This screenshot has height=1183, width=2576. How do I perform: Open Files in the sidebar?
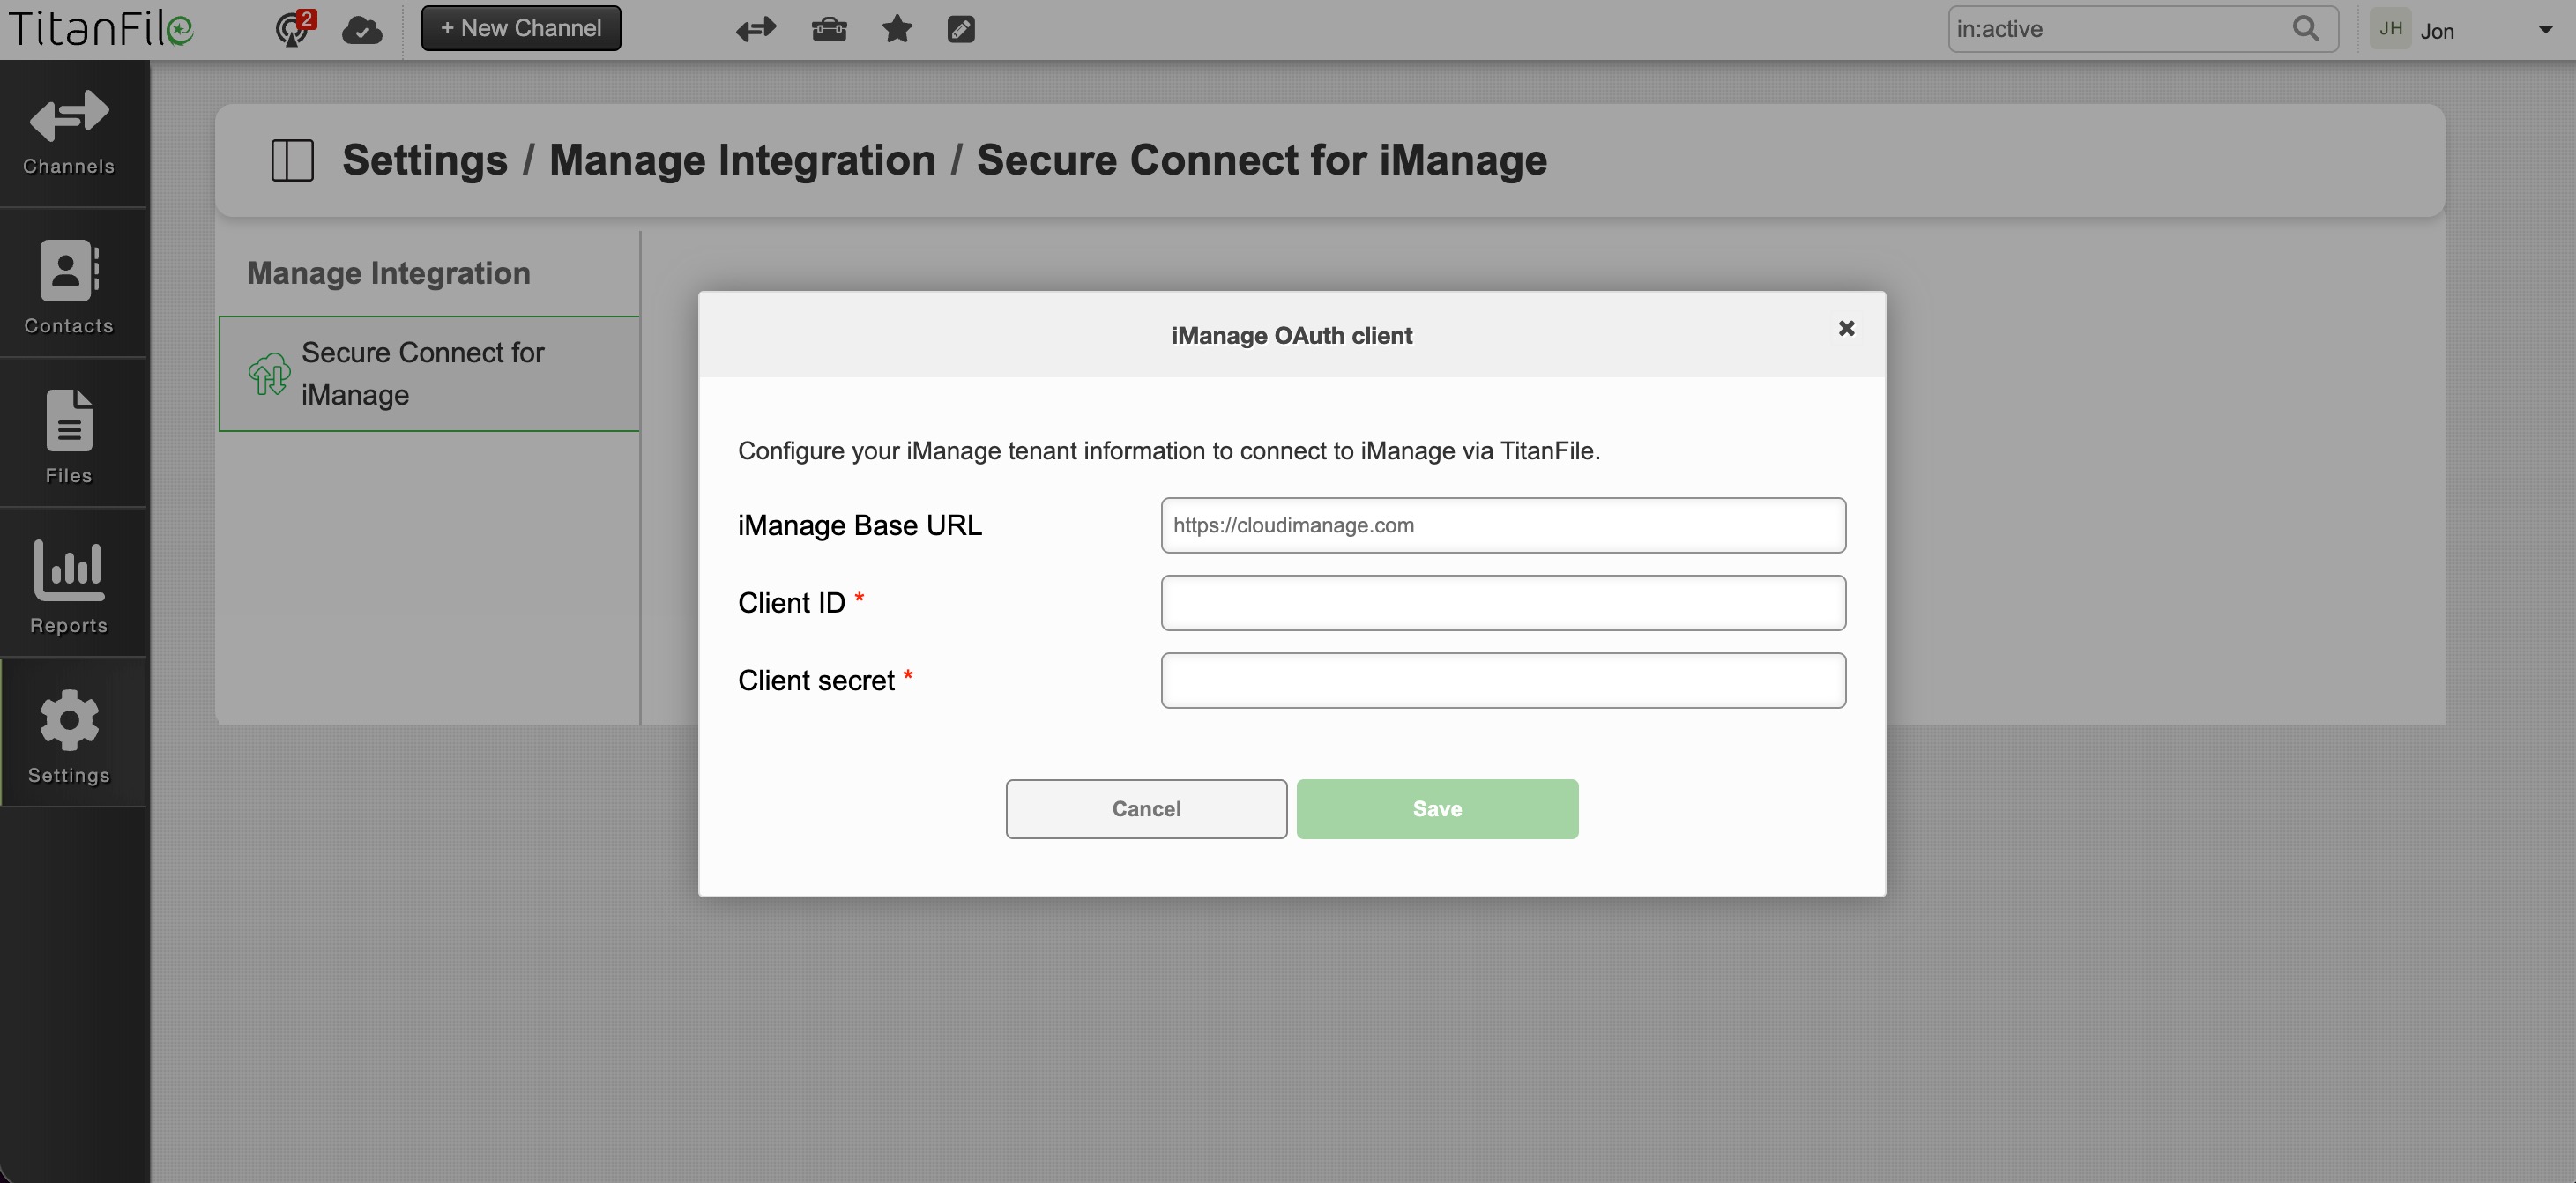(69, 435)
